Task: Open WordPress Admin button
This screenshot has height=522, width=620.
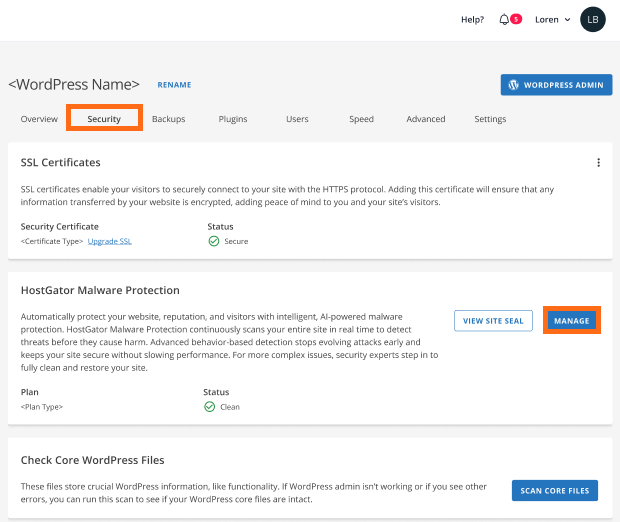Action: pos(556,85)
